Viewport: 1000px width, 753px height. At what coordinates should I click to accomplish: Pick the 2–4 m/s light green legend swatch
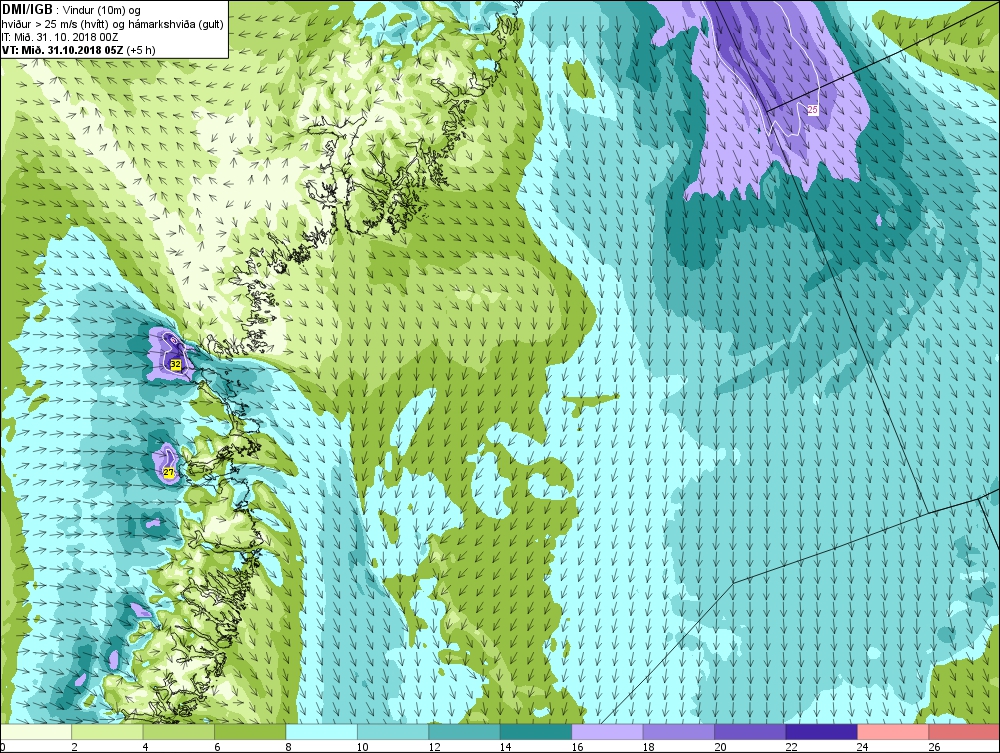click(x=107, y=731)
